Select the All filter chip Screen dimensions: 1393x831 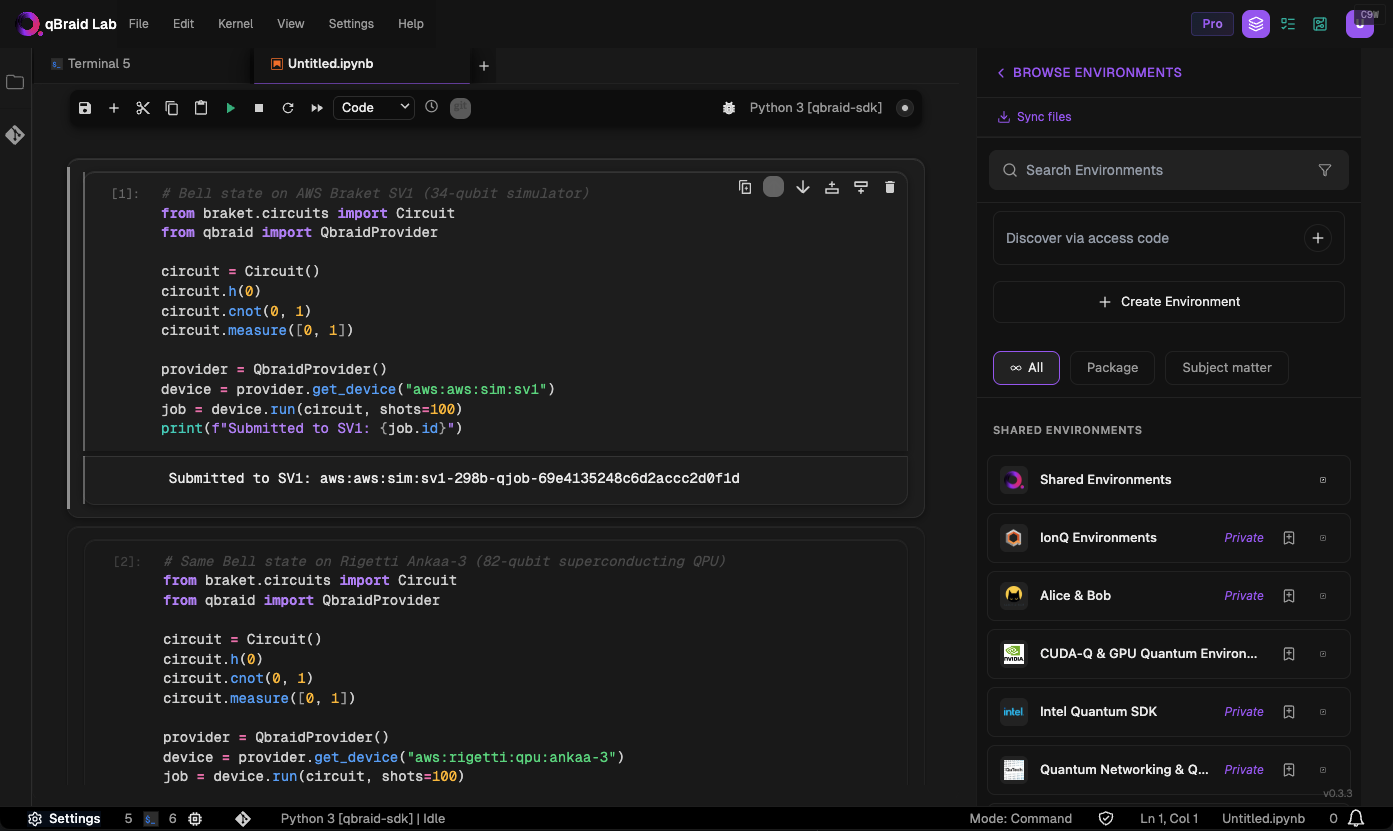pyautogui.click(x=1026, y=367)
